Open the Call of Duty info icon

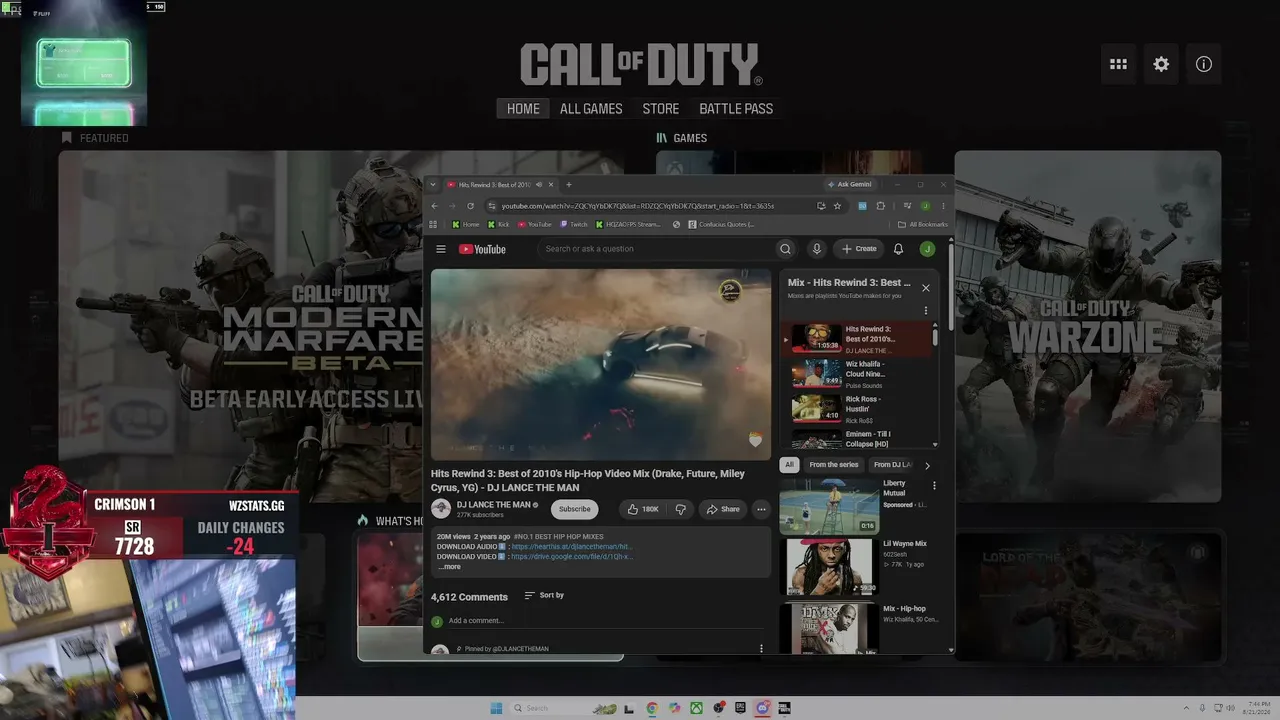click(1204, 64)
